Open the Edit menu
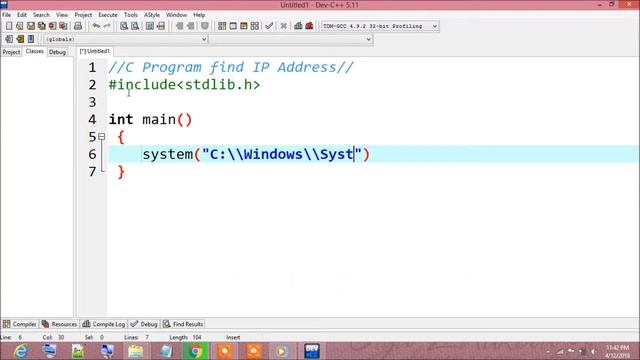 pyautogui.click(x=22, y=15)
